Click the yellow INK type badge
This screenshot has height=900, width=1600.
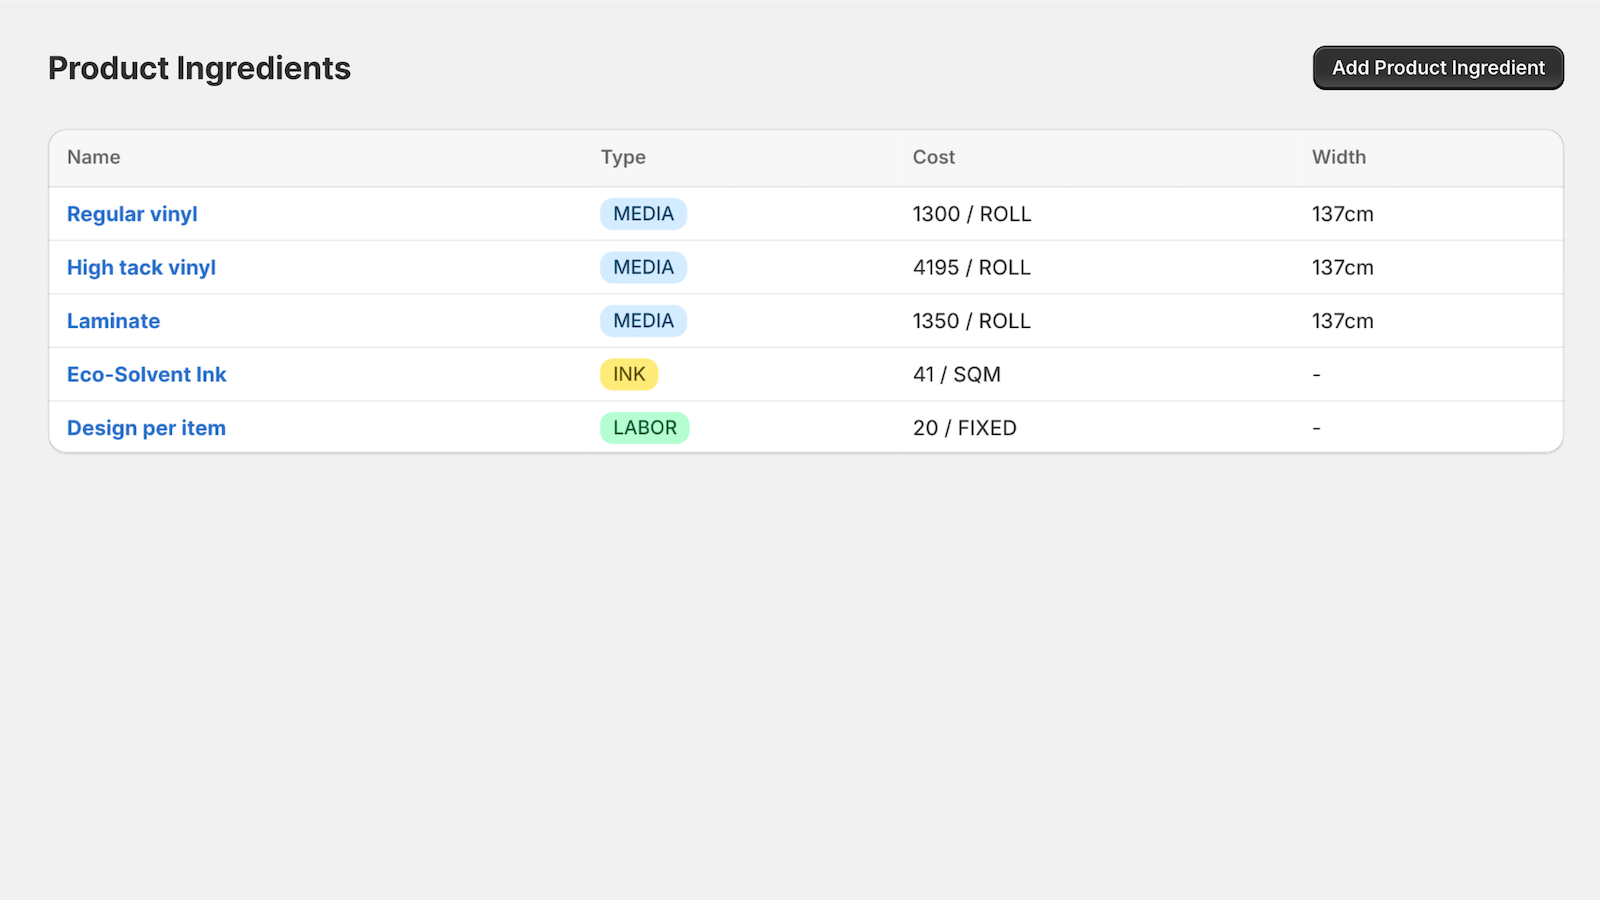pyautogui.click(x=629, y=374)
